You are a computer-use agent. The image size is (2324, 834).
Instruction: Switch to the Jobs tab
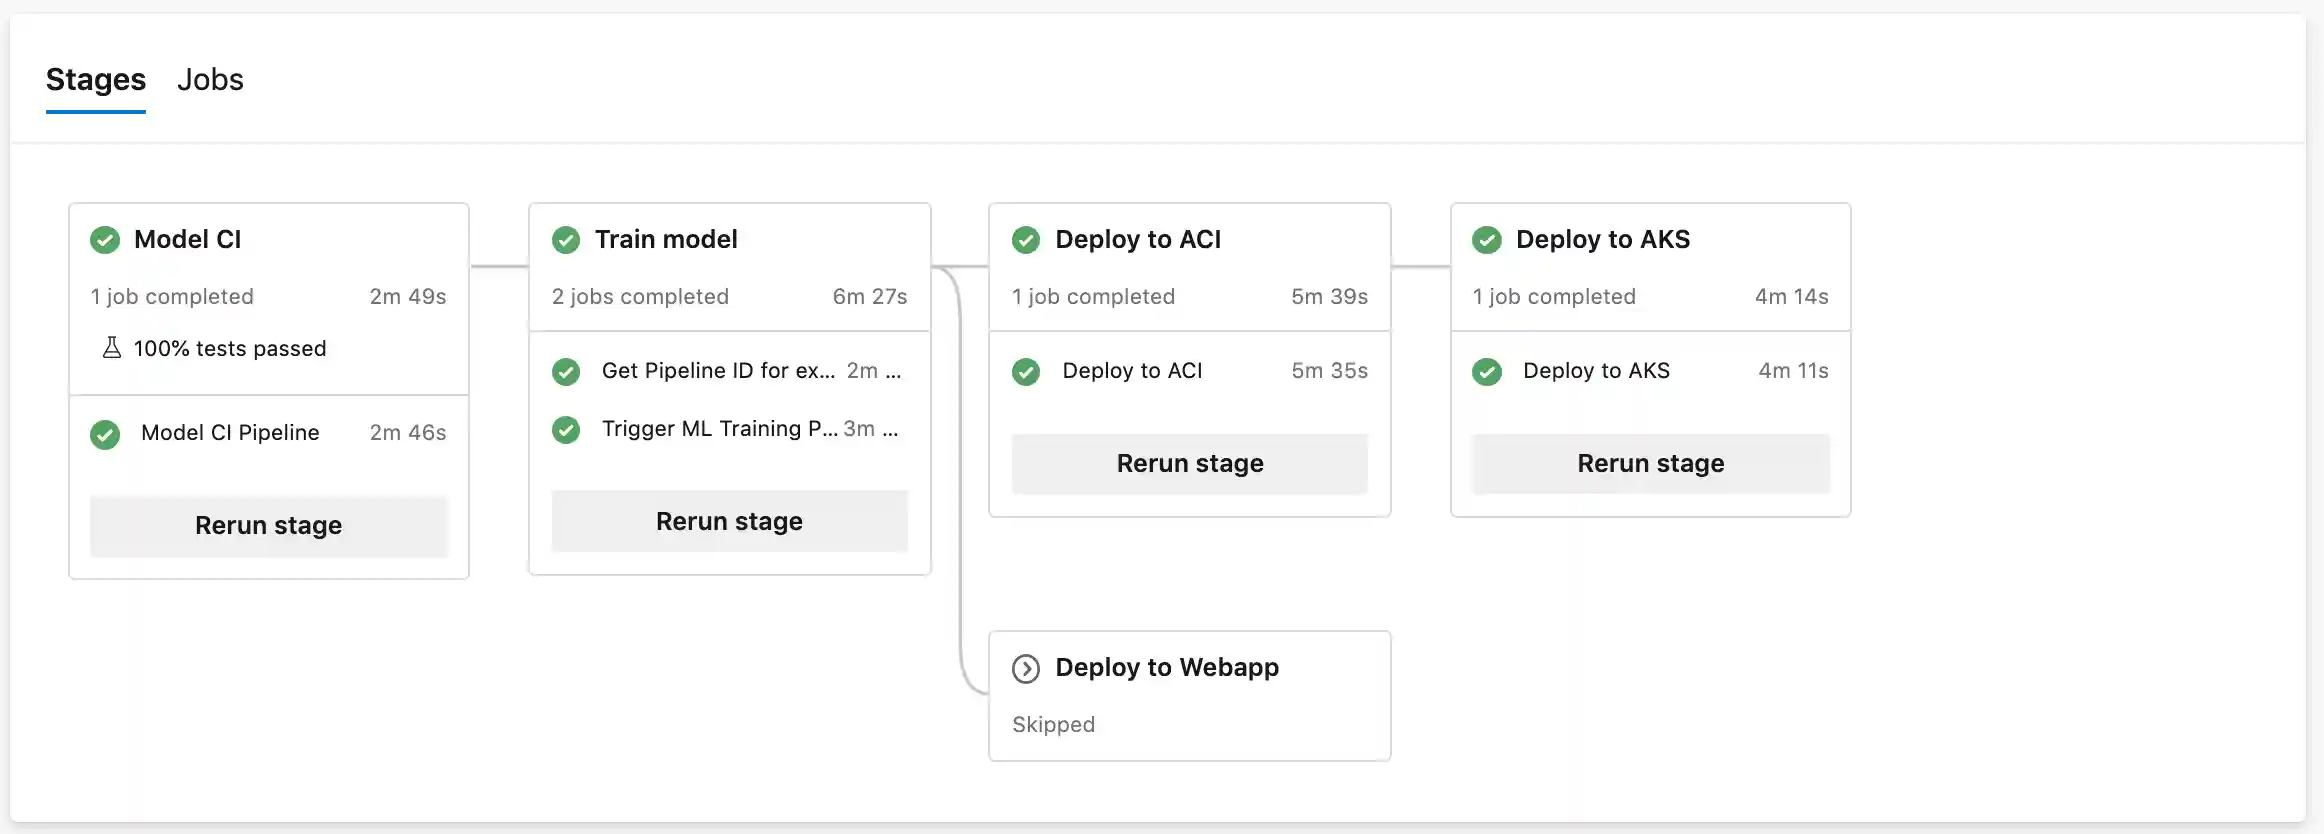(210, 80)
